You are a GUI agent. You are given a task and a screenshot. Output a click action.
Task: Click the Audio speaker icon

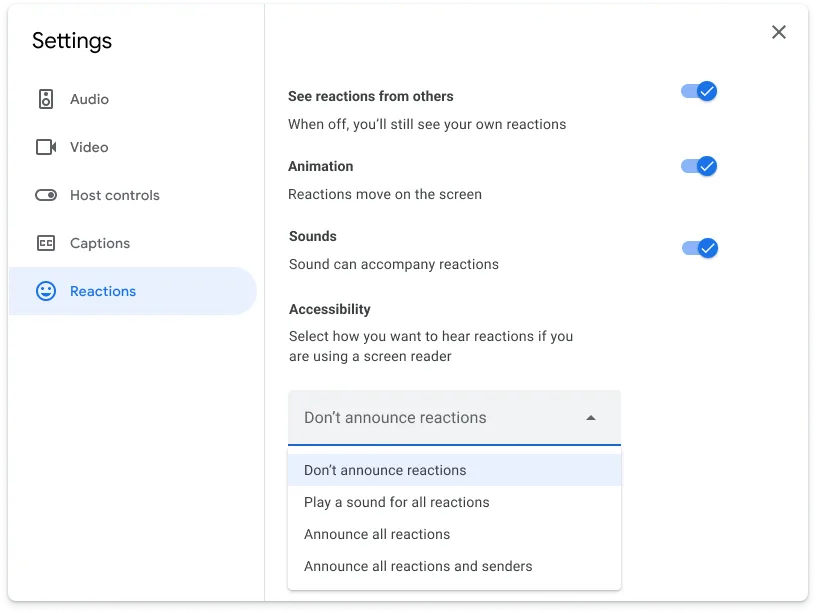46,99
